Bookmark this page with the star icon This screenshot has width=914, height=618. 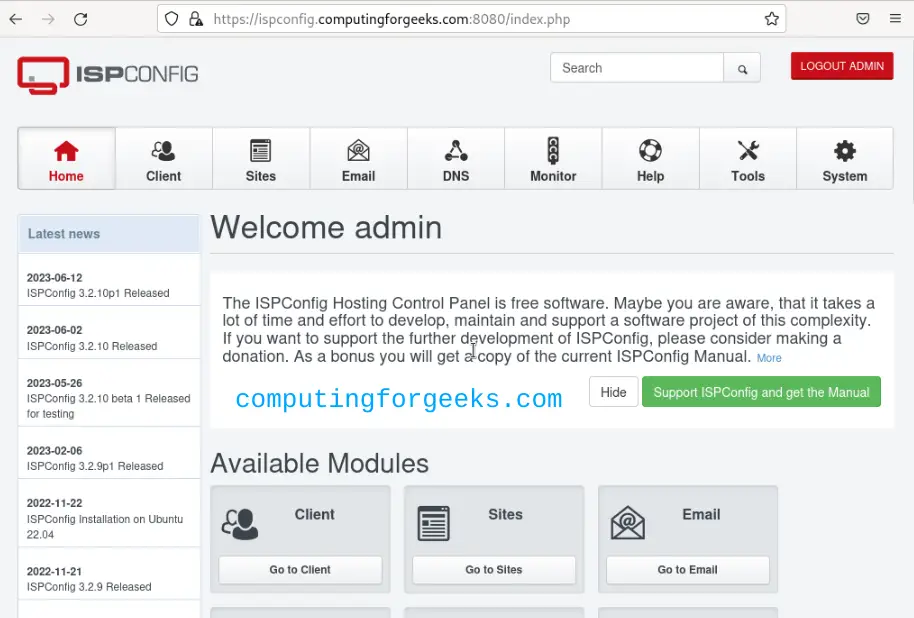[772, 19]
